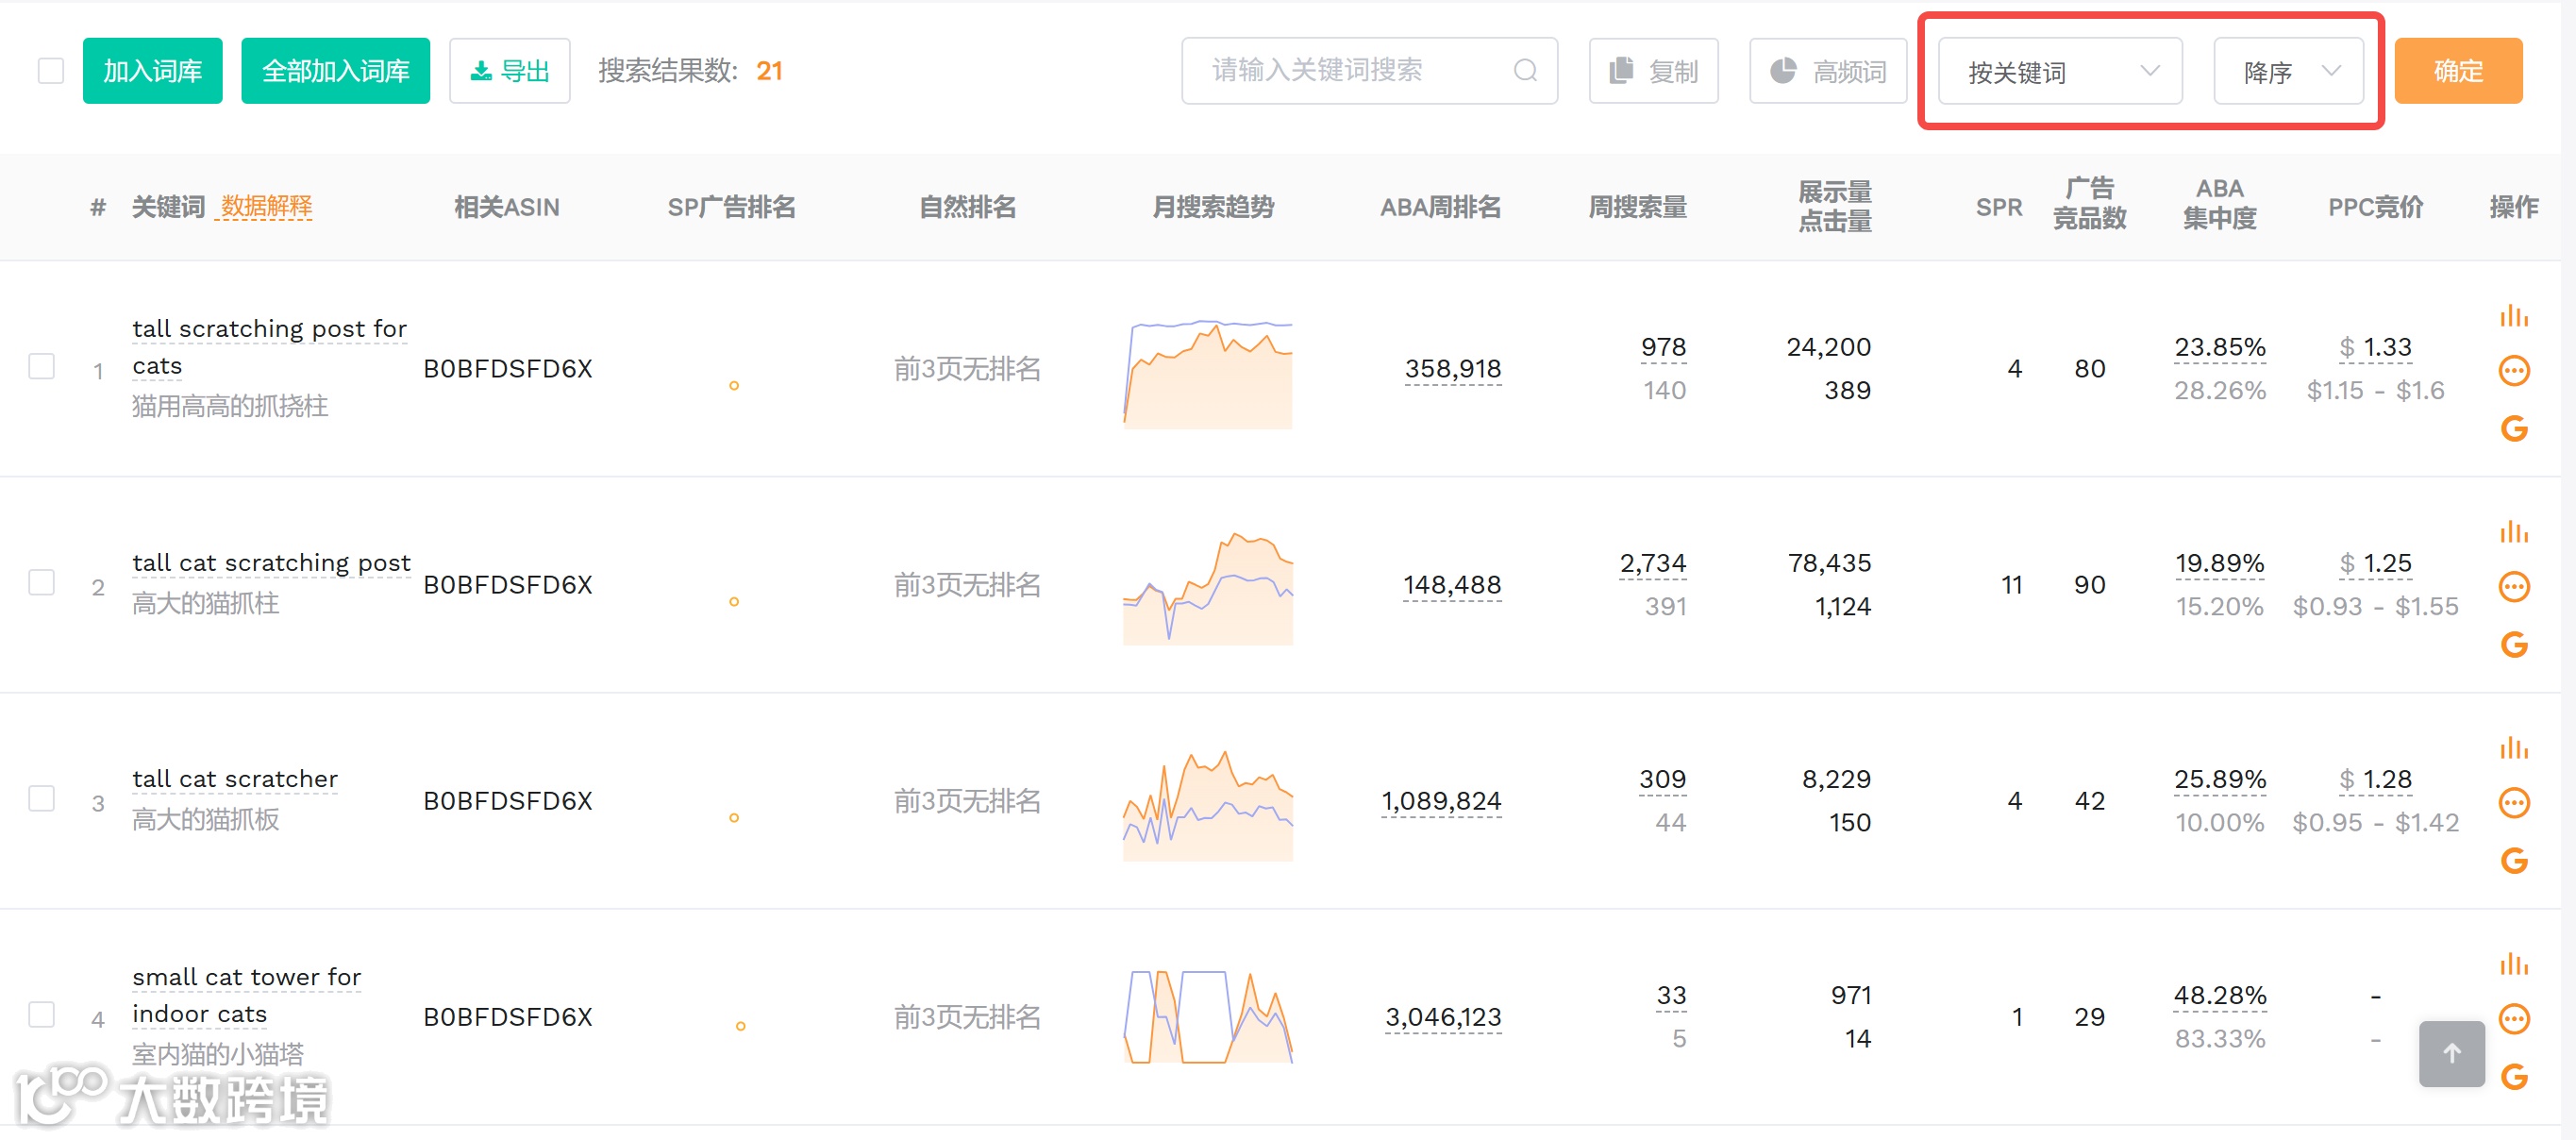2576x1140 pixels.
Task: Toggle the select-all checkbox in toolbar
Action: (50, 71)
